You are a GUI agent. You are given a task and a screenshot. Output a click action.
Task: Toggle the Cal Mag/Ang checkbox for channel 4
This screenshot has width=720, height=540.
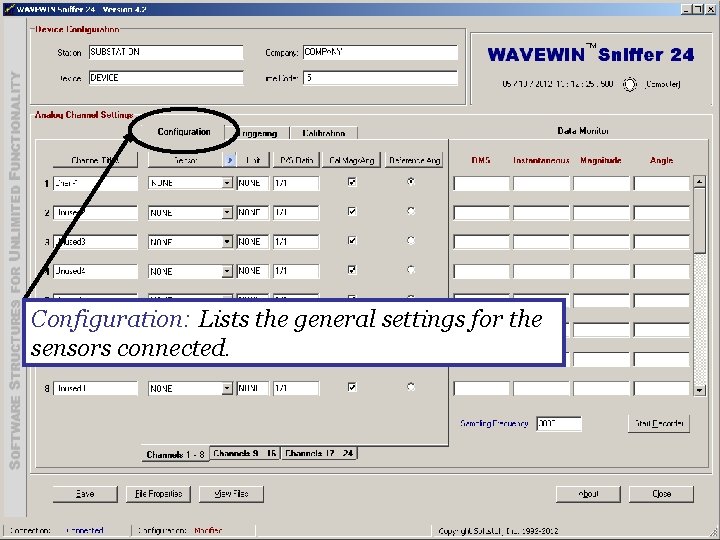(352, 270)
